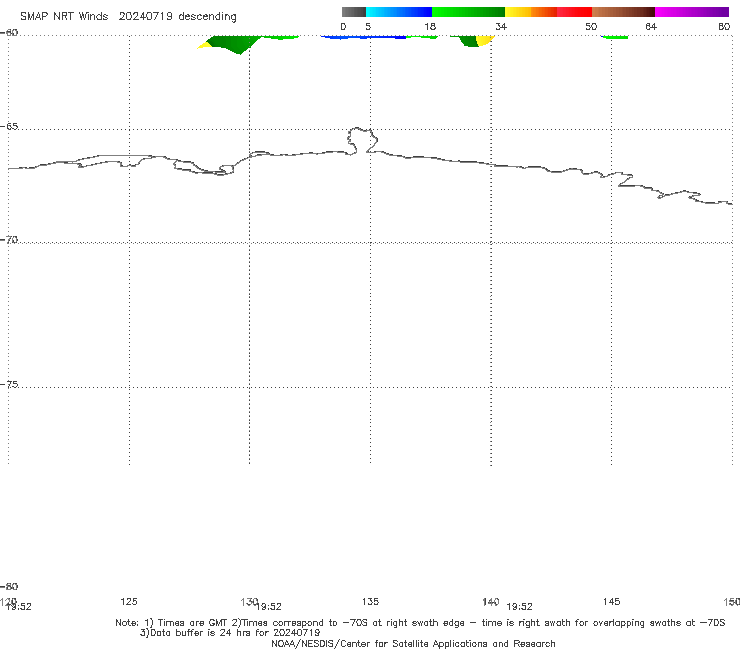The image size is (740, 650).
Task: Click the word 'descending' in the title
Action: coord(208,17)
